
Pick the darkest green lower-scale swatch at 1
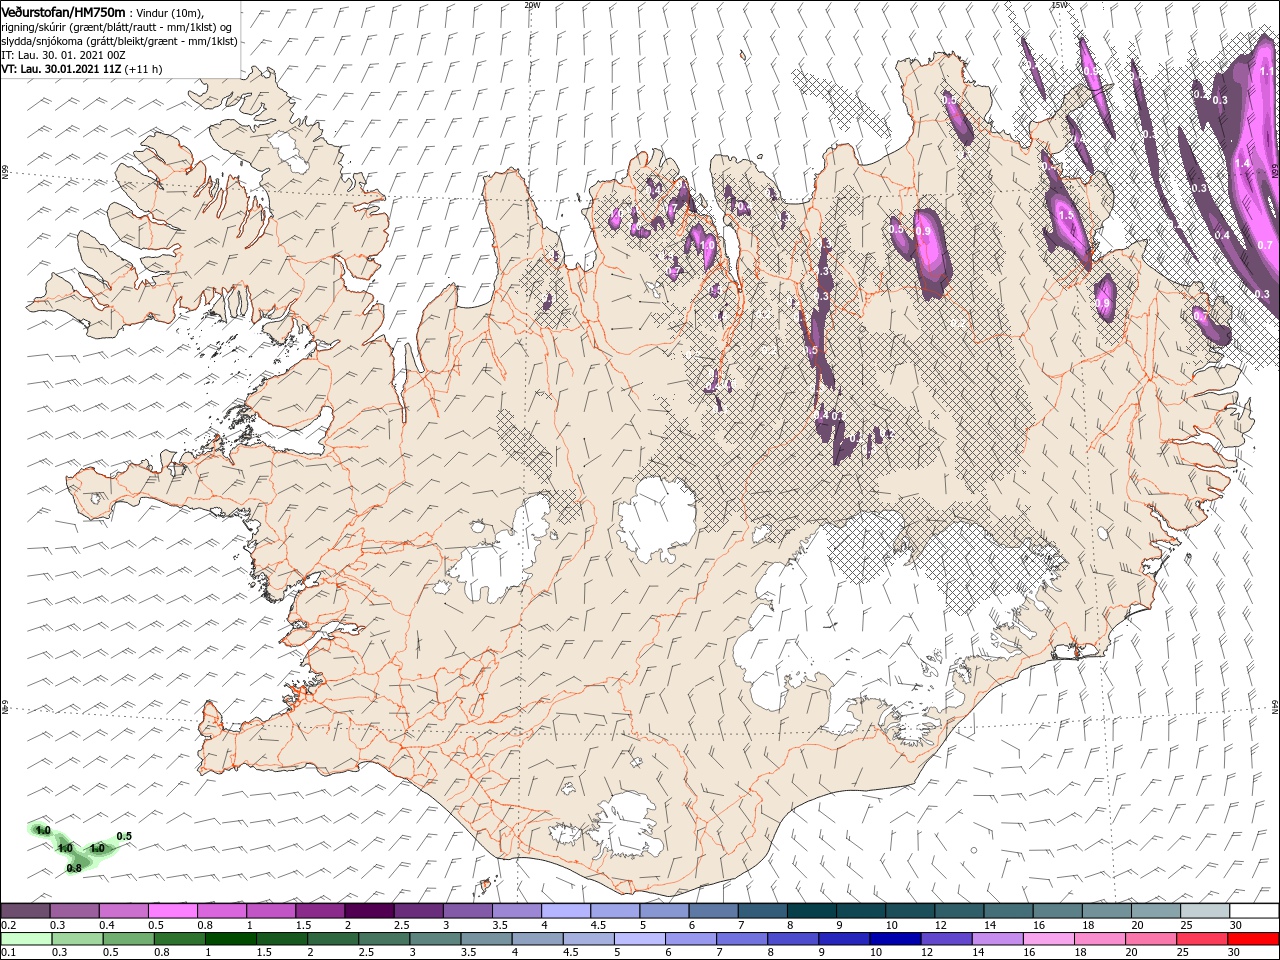tap(230, 939)
